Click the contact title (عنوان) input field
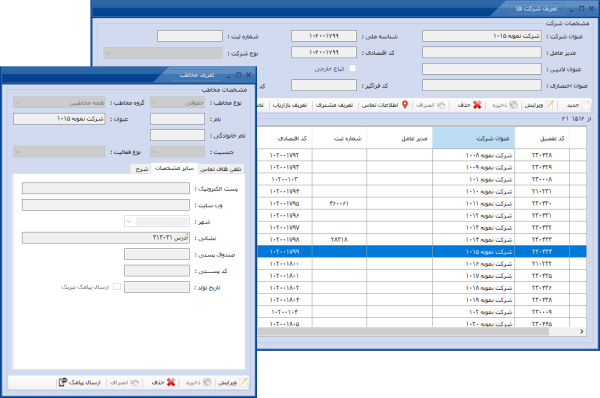Viewport: 600px width, 398px height. pos(59,119)
